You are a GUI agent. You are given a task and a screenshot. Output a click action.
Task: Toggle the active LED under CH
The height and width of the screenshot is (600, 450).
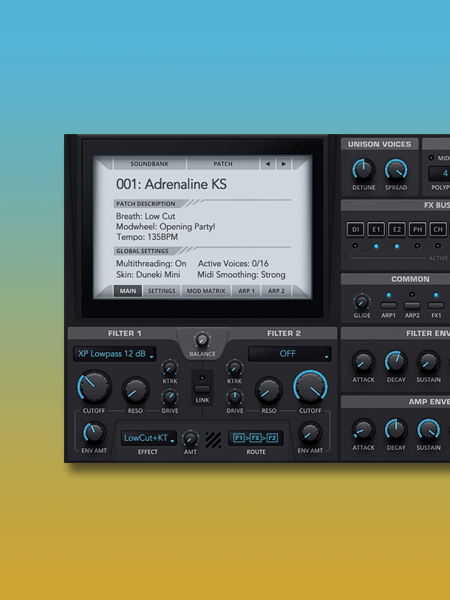(x=438, y=246)
